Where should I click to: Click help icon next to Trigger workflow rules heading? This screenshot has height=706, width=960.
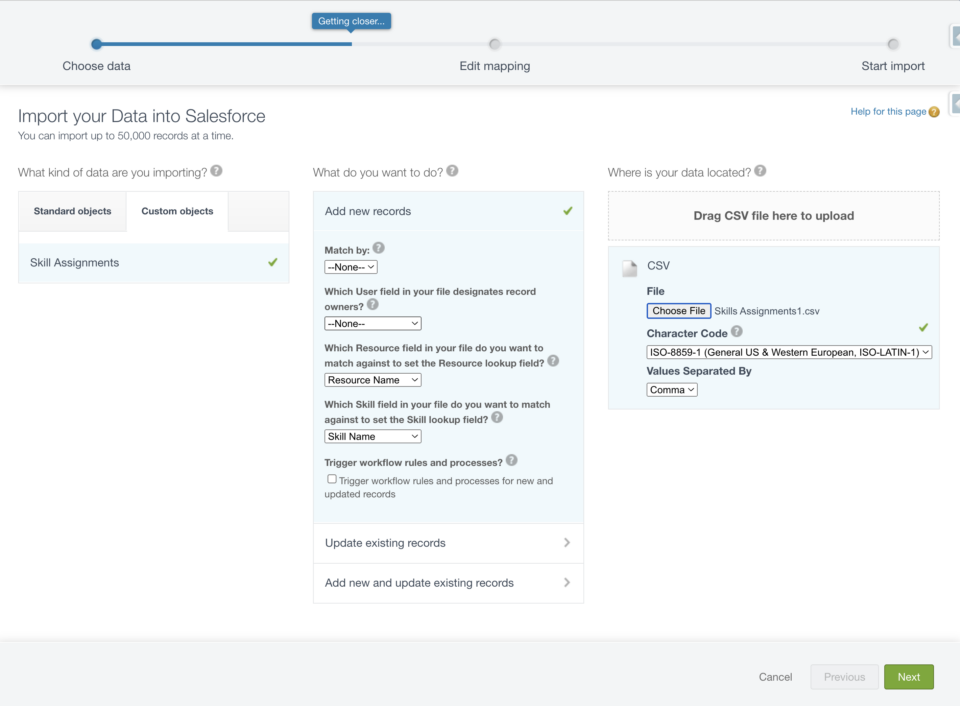pos(512,460)
